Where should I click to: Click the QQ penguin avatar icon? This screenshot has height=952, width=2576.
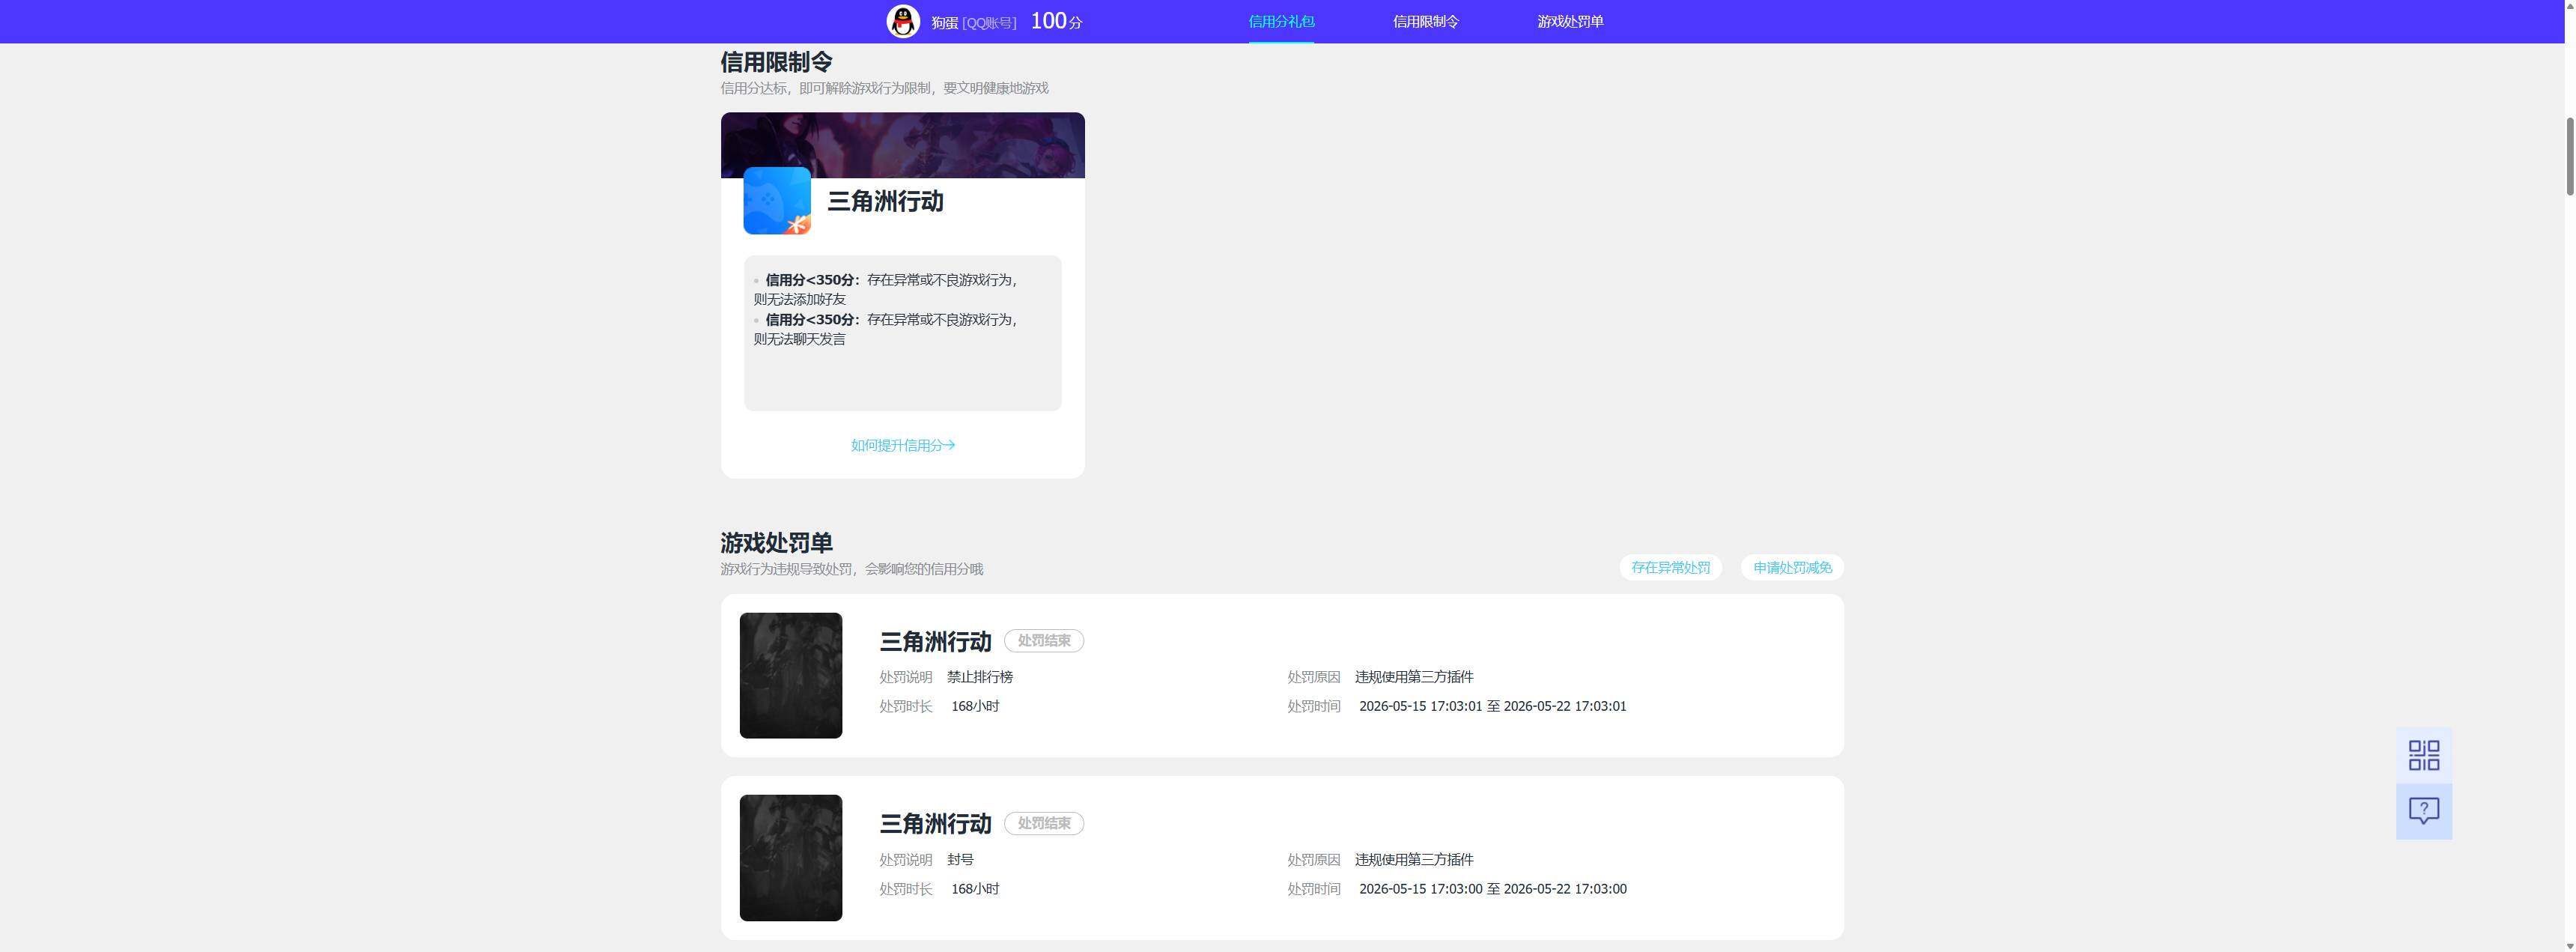click(903, 21)
